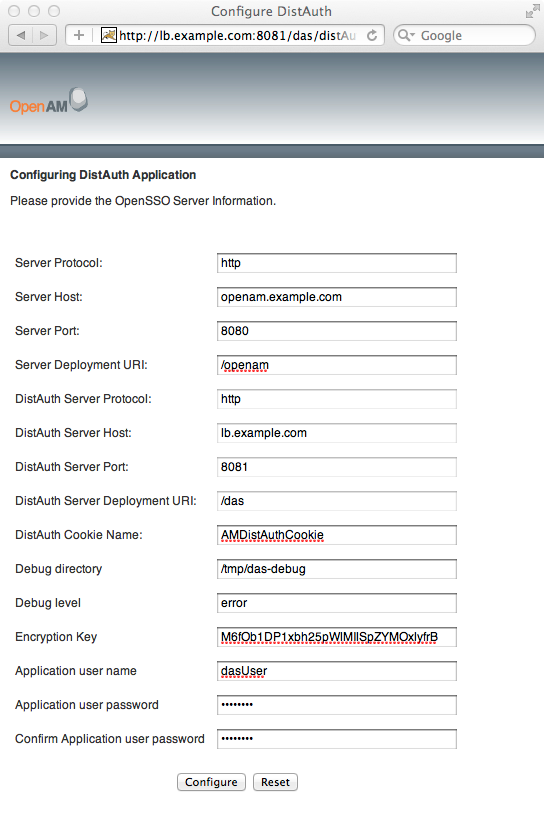This screenshot has width=544, height=824.
Task: Click the site favicon in address bar
Action: click(x=108, y=35)
